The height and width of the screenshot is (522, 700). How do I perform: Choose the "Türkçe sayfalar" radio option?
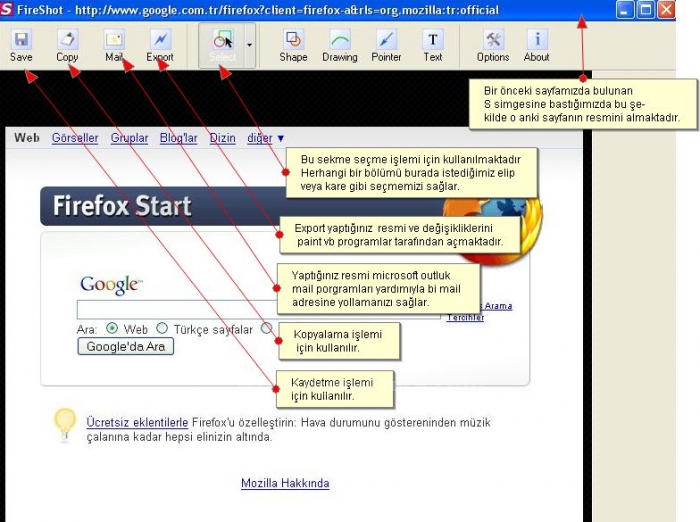[x=162, y=328]
